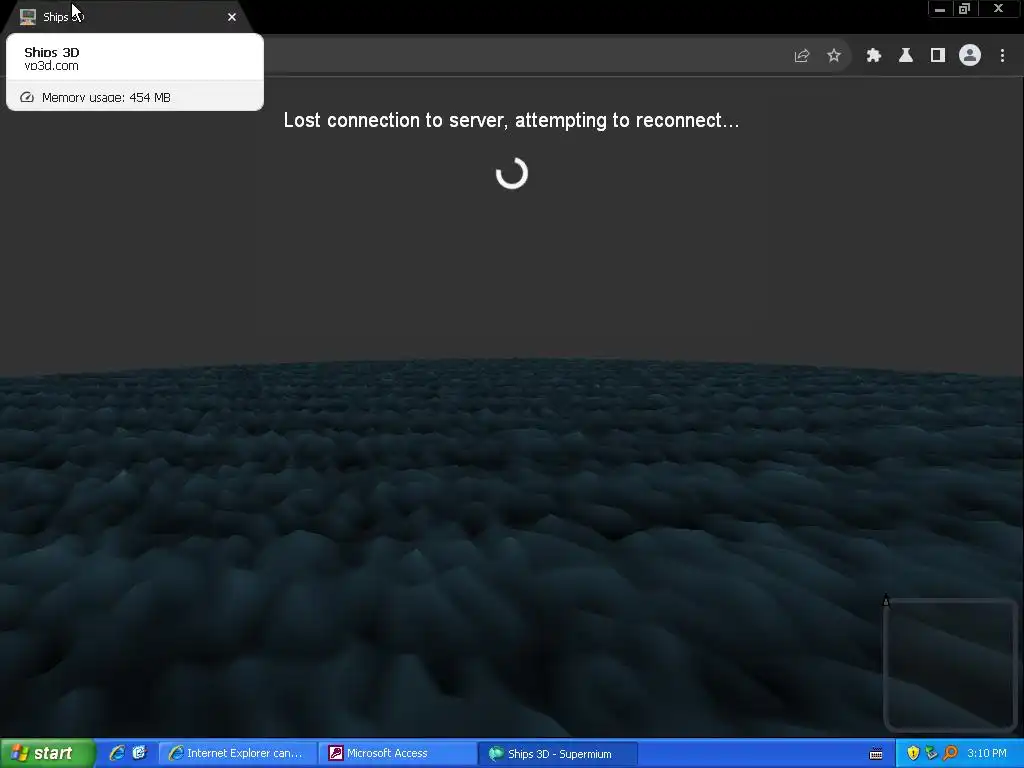Open the extensions puzzle icon

(x=874, y=56)
